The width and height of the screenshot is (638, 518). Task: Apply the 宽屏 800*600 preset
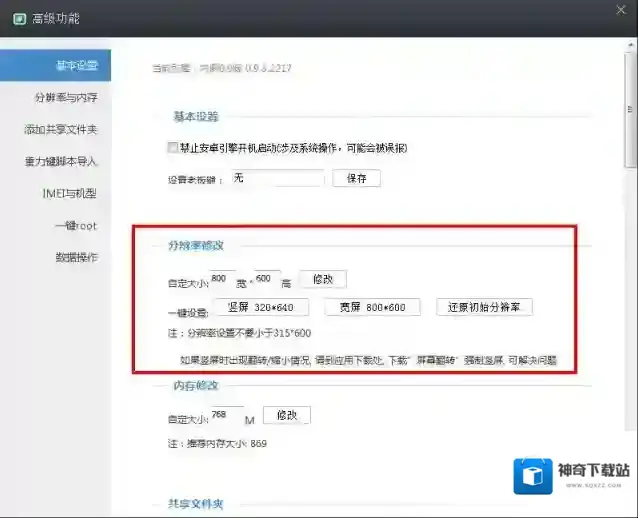371,307
